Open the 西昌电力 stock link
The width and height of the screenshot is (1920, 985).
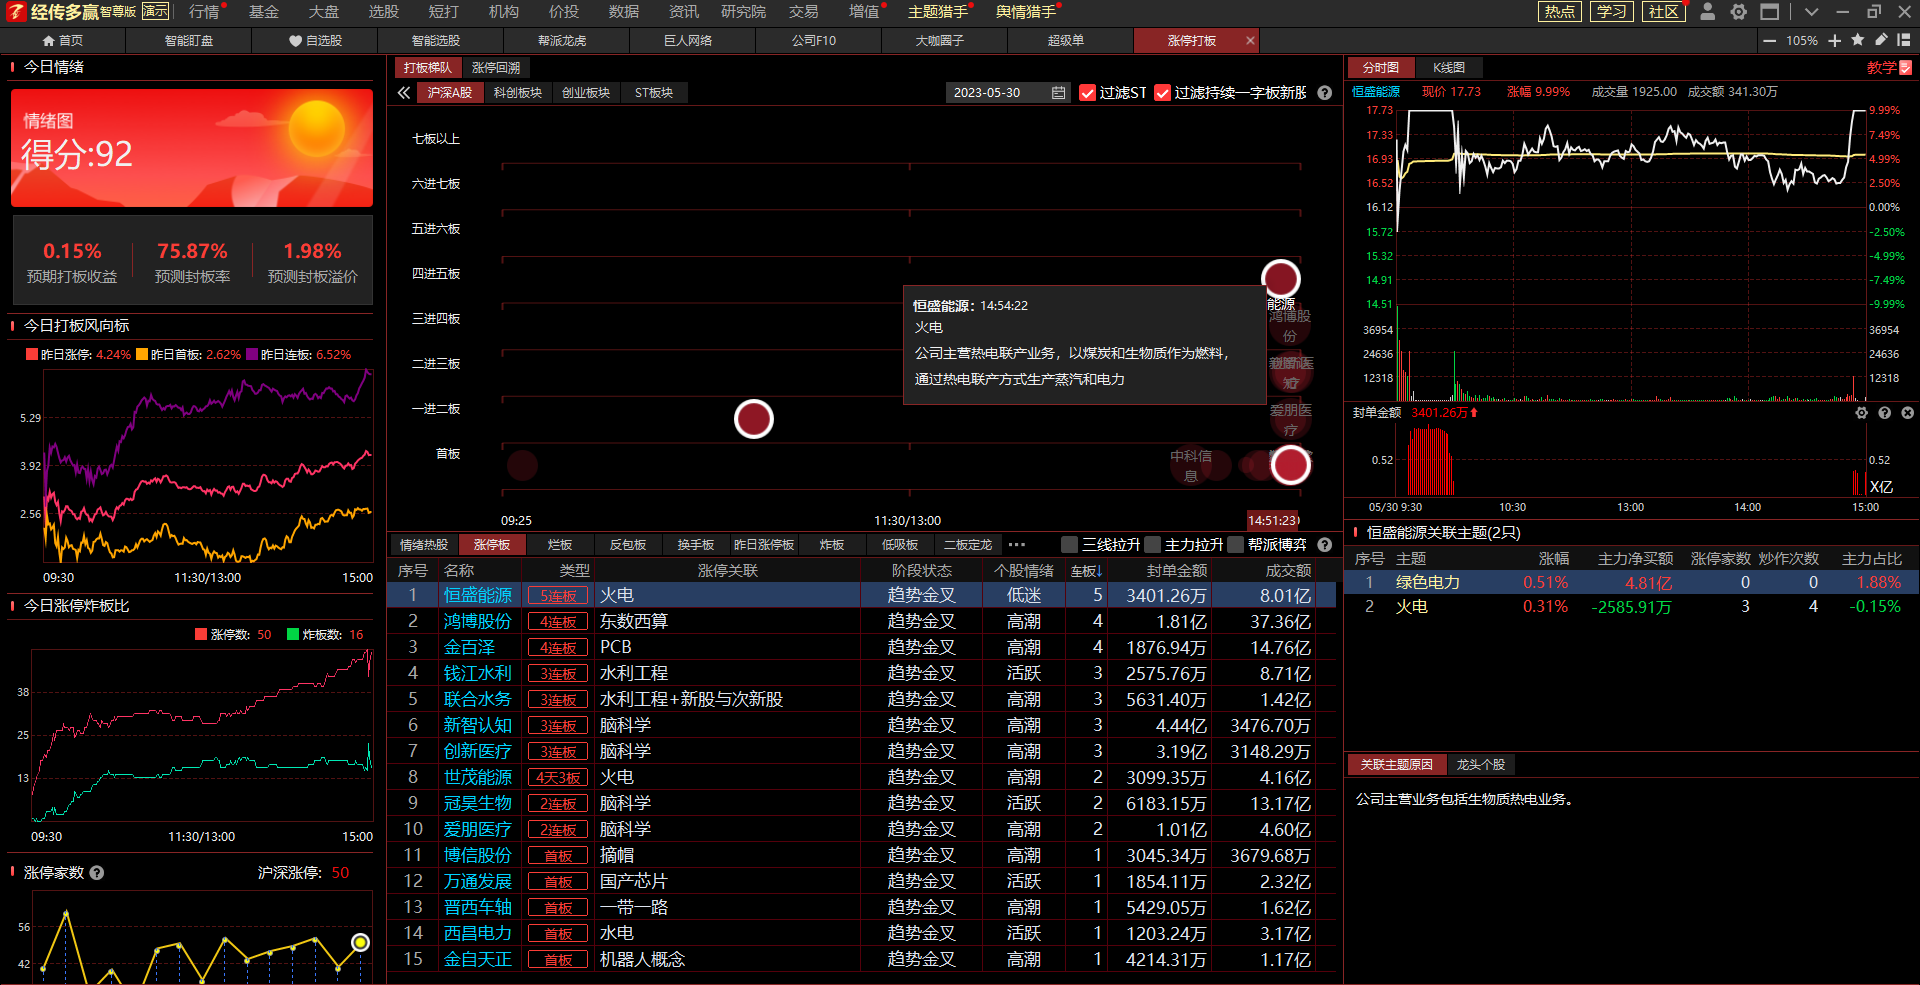(477, 934)
